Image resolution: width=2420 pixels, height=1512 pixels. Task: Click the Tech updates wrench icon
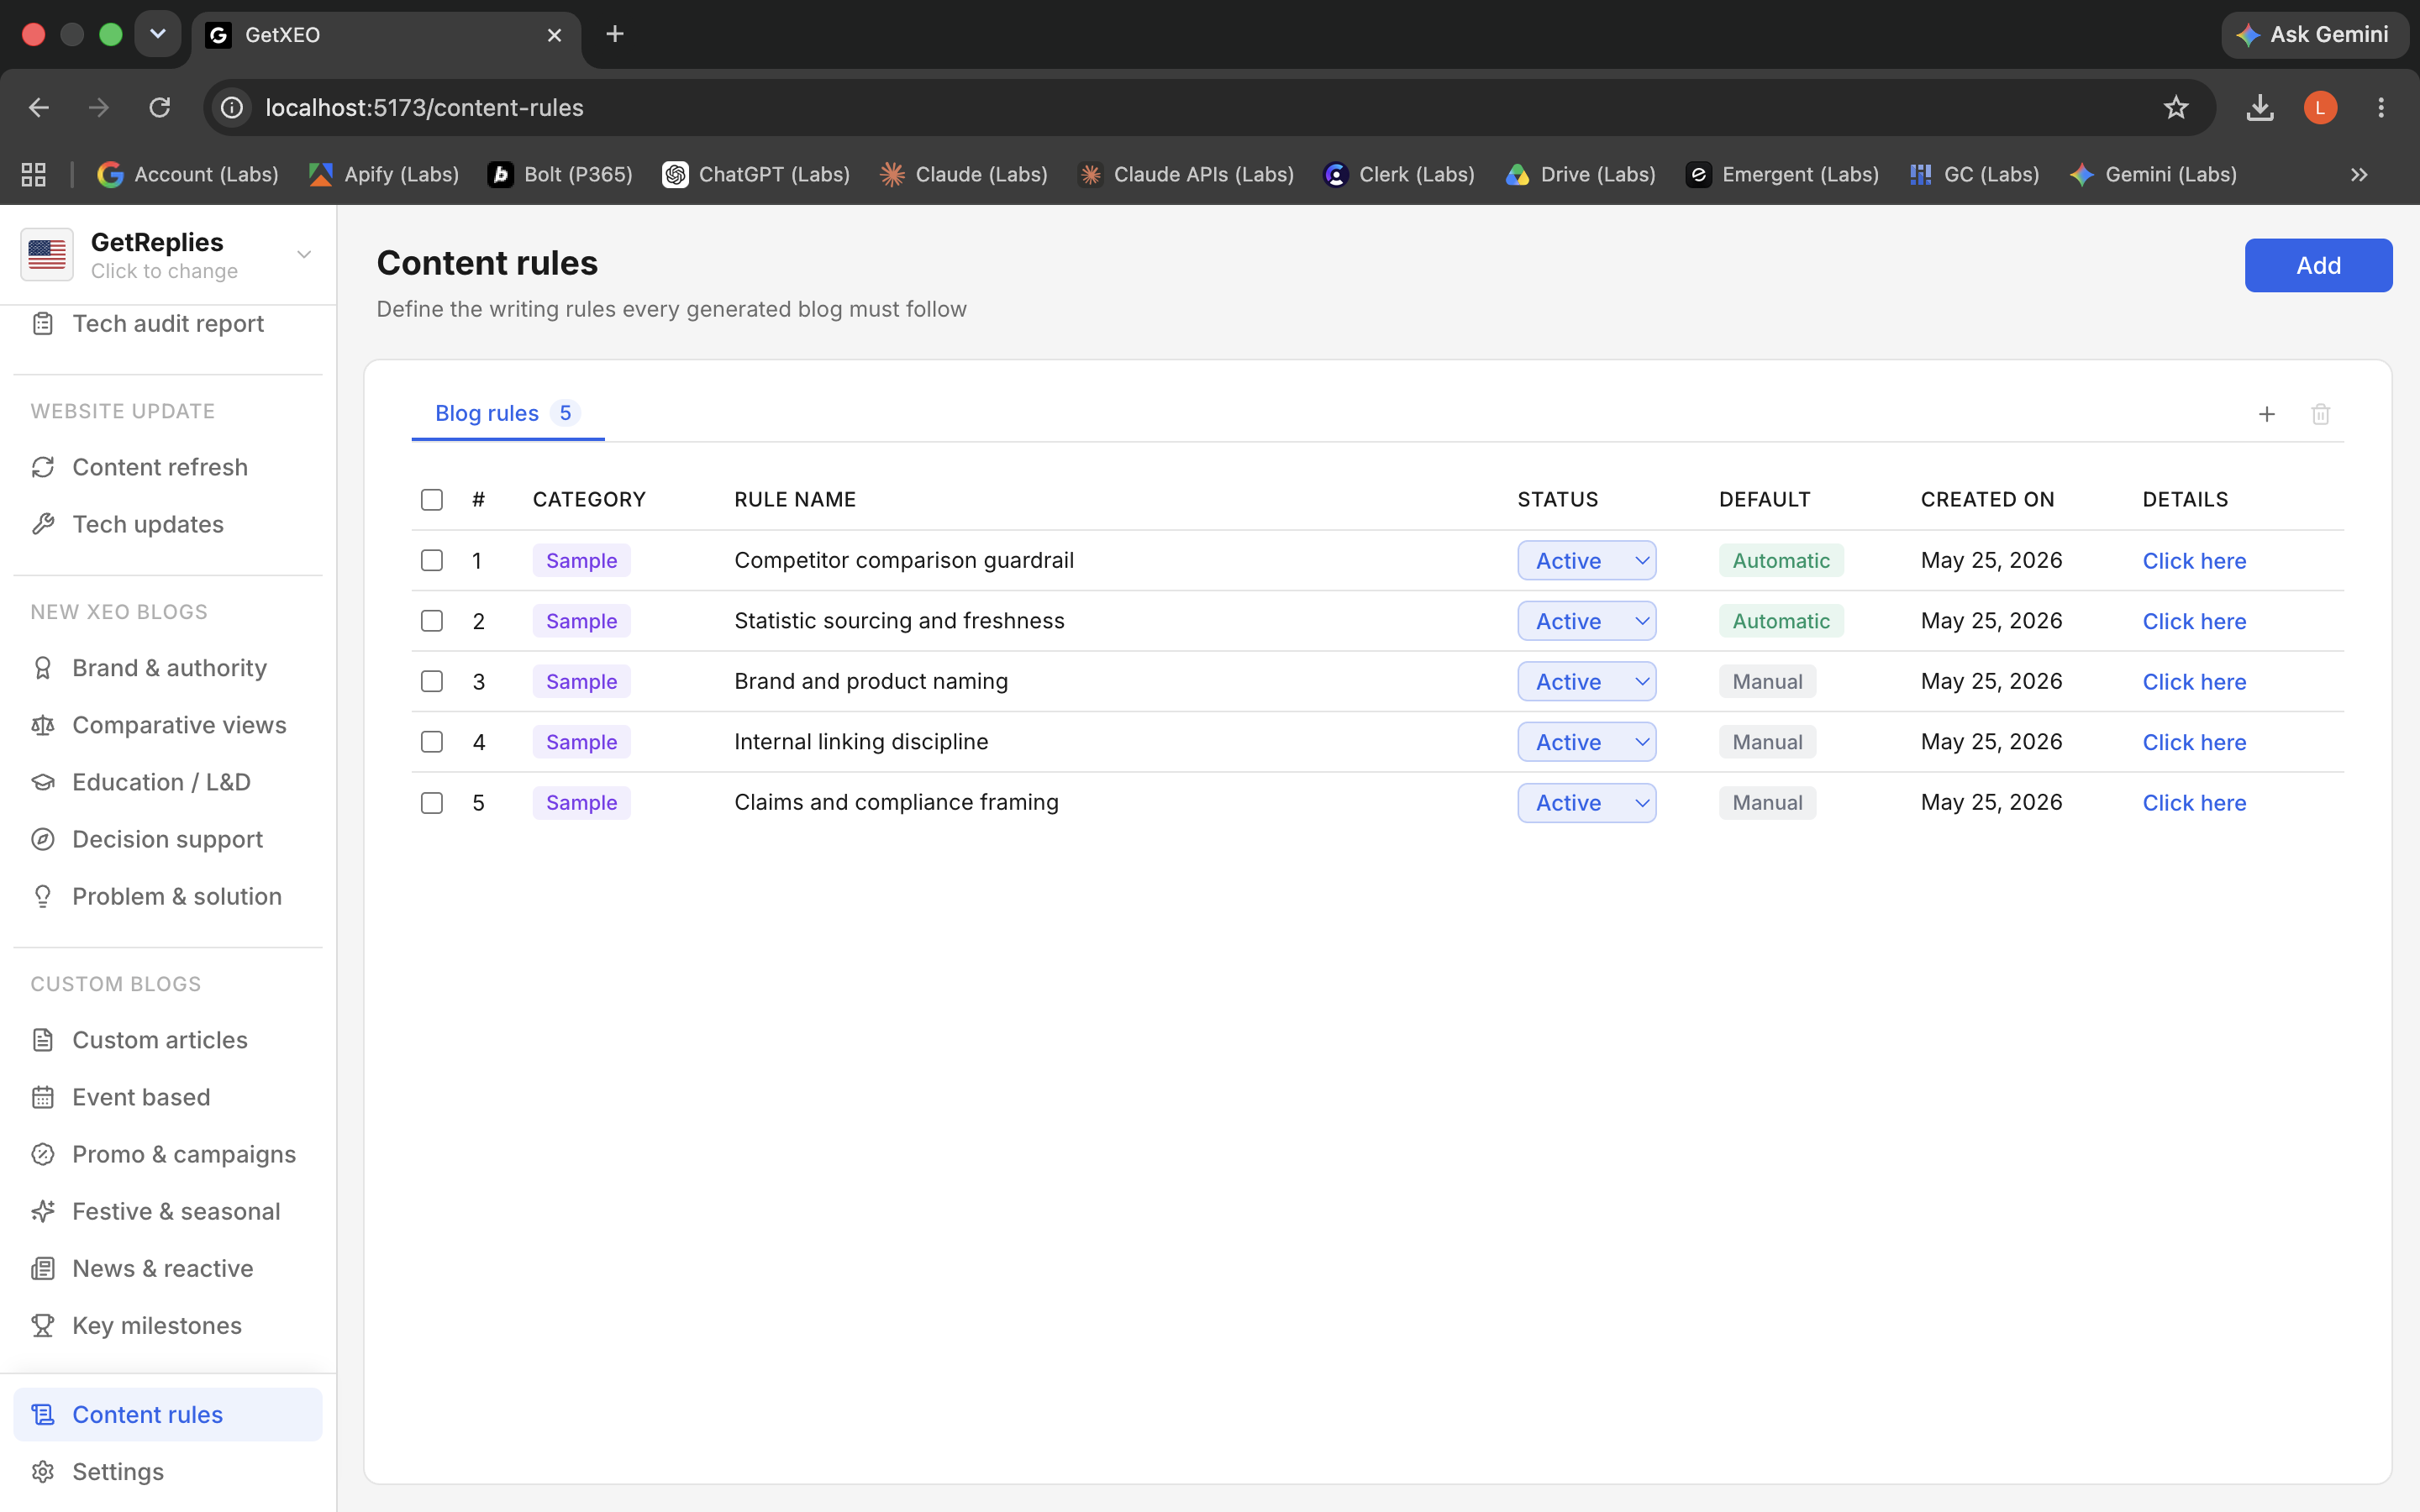tap(43, 524)
